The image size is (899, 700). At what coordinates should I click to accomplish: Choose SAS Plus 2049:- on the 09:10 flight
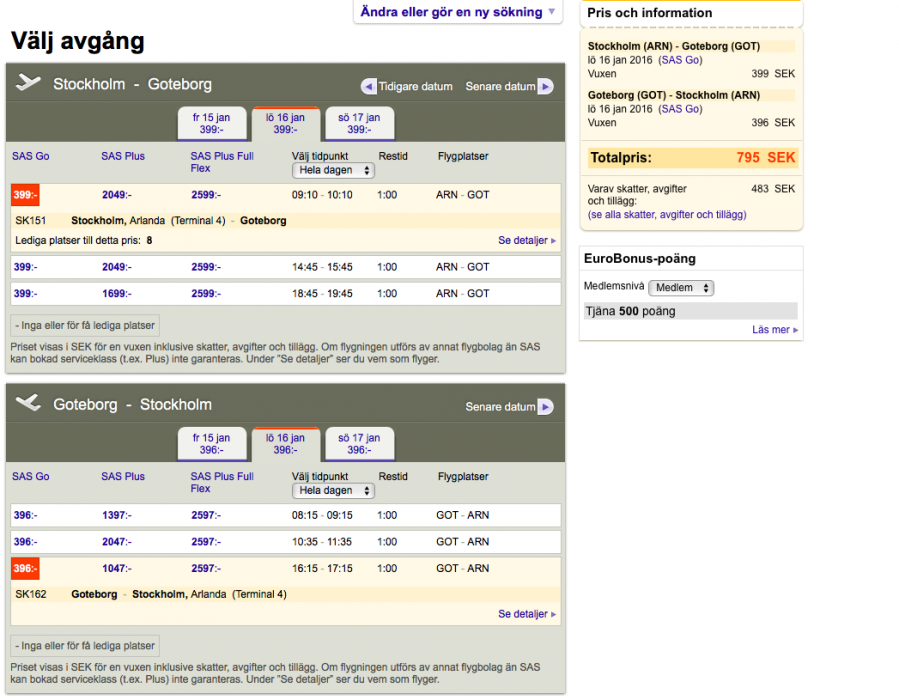click(x=117, y=195)
